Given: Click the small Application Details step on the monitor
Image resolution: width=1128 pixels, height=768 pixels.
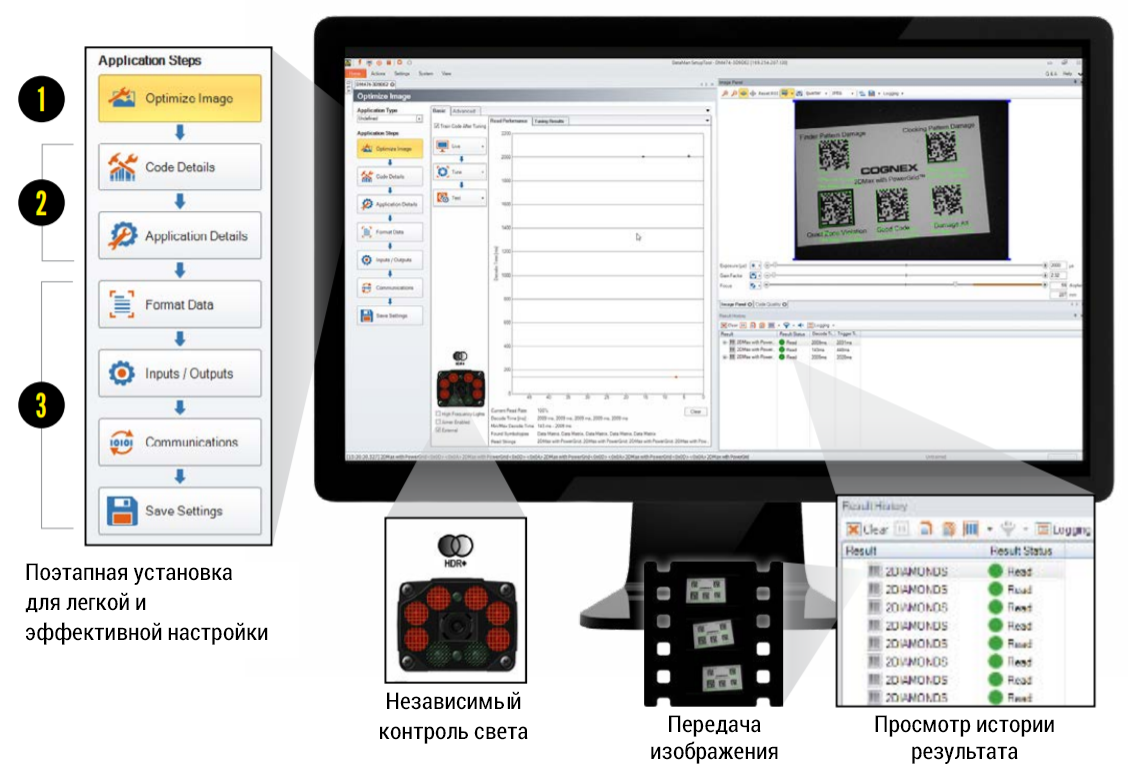Looking at the screenshot, I should [x=390, y=204].
